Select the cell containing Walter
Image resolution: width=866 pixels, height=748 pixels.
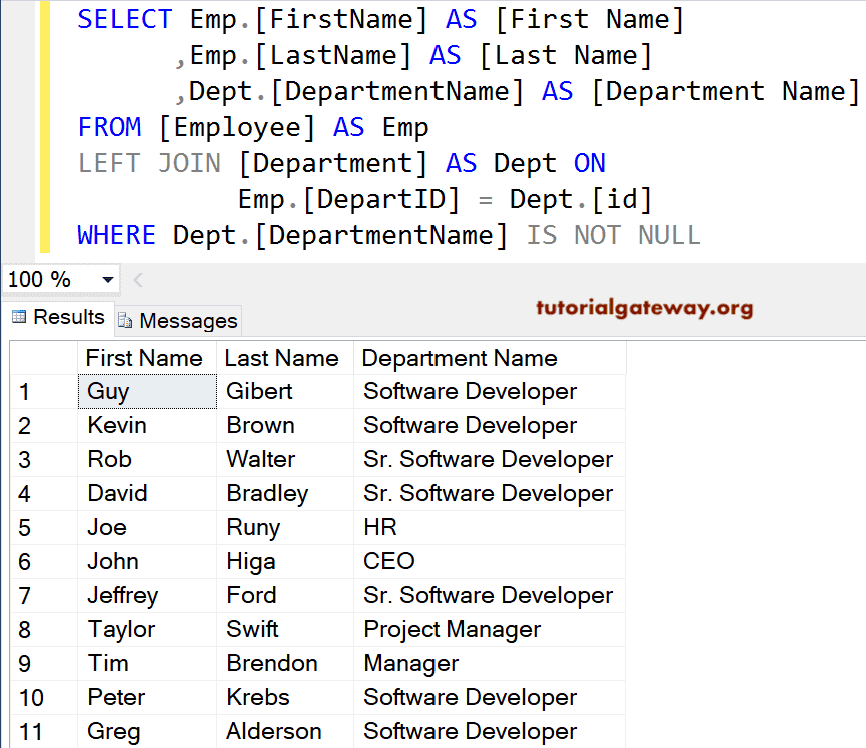point(284,460)
